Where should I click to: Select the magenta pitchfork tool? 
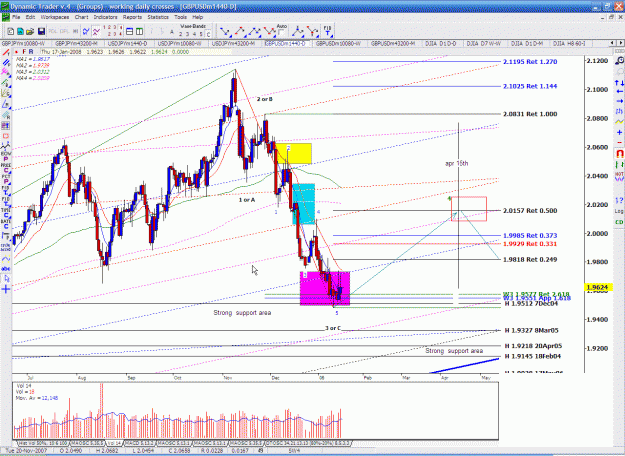(x=6, y=72)
